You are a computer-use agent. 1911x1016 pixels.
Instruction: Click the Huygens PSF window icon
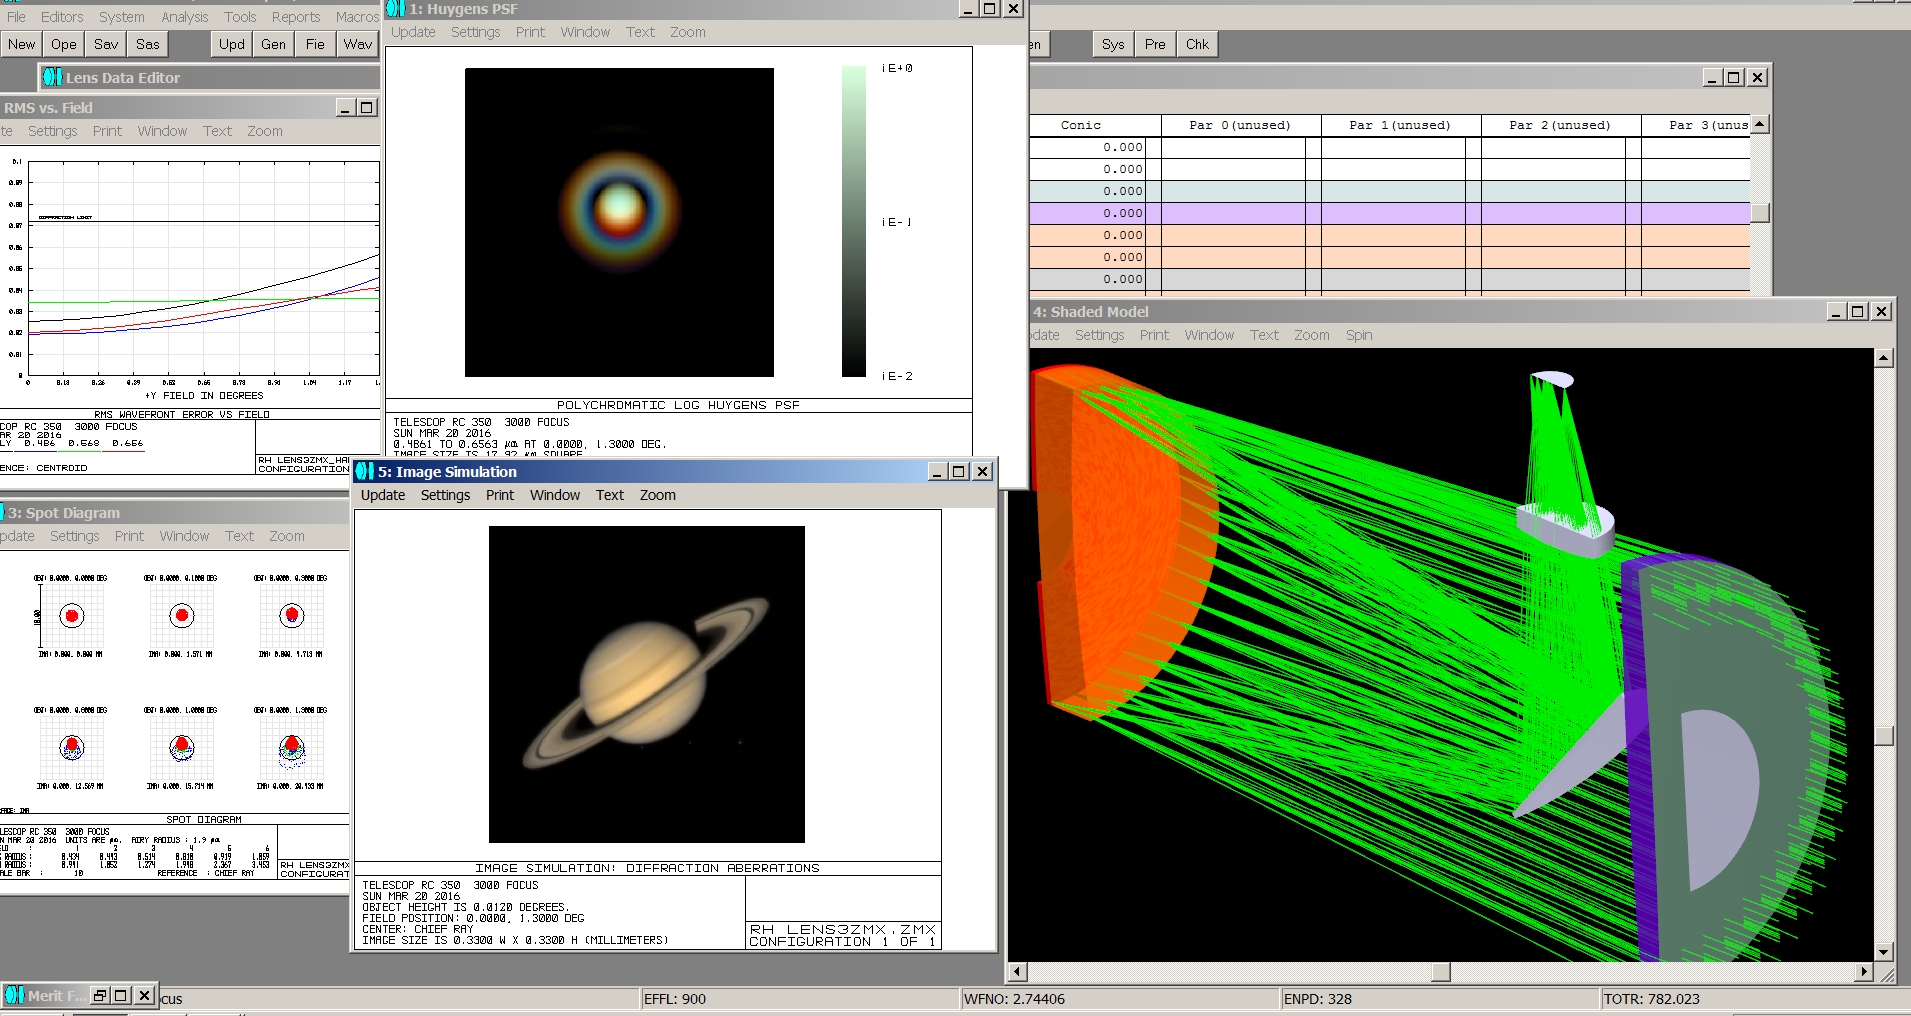click(x=396, y=9)
